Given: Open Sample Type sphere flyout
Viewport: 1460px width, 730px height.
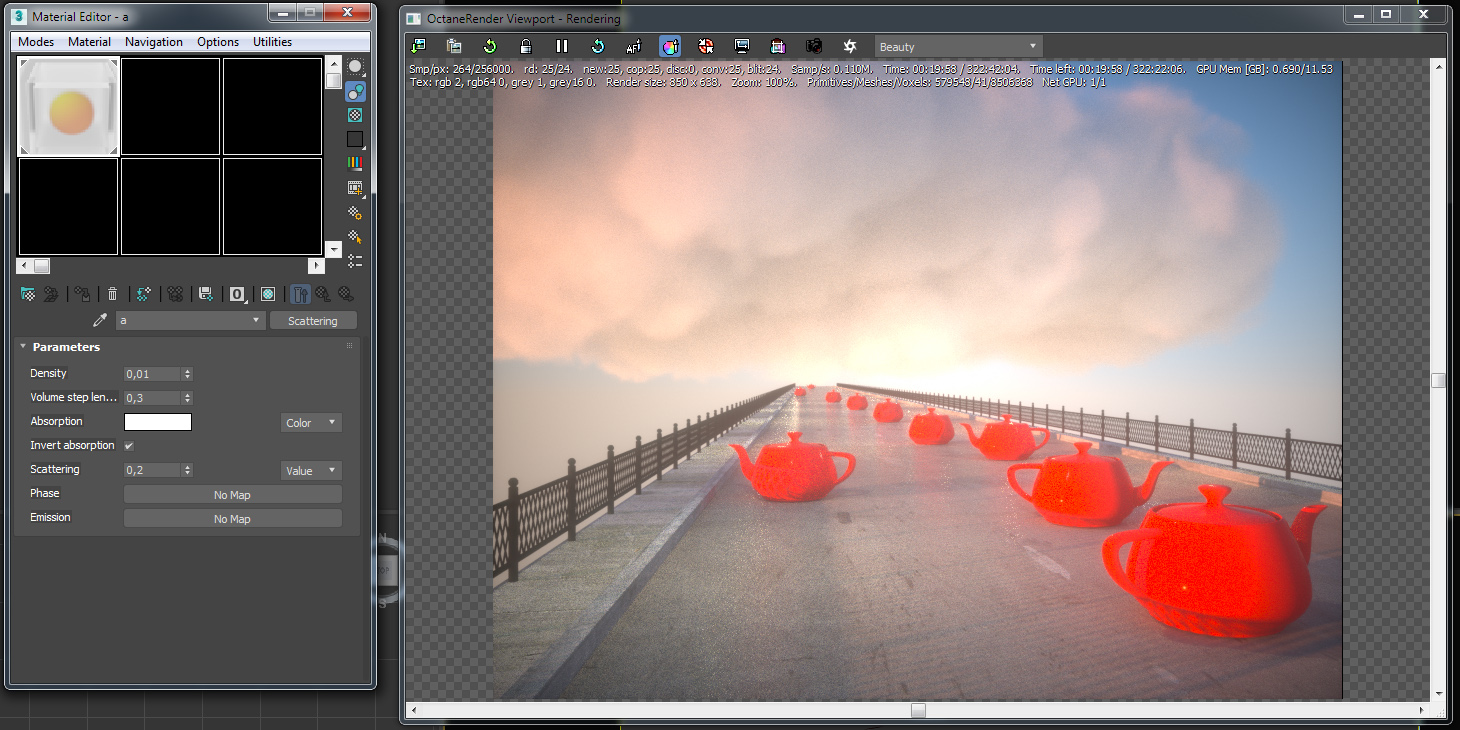Looking at the screenshot, I should coord(355,67).
